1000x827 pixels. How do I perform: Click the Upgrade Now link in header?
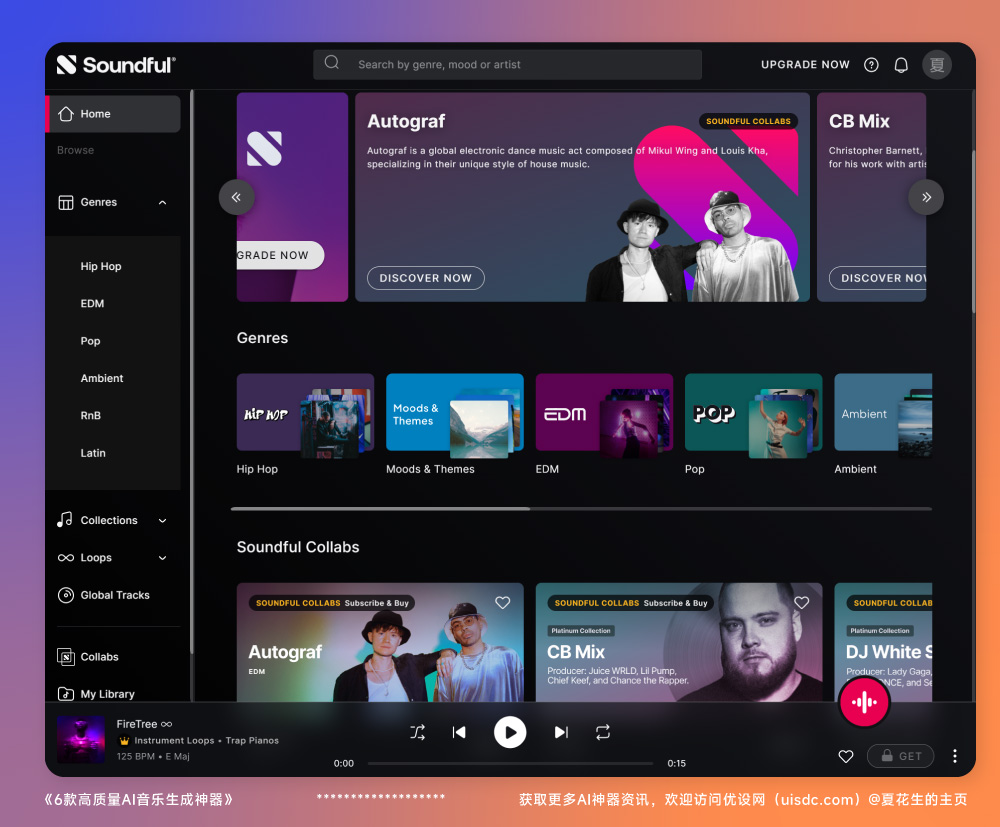click(805, 65)
